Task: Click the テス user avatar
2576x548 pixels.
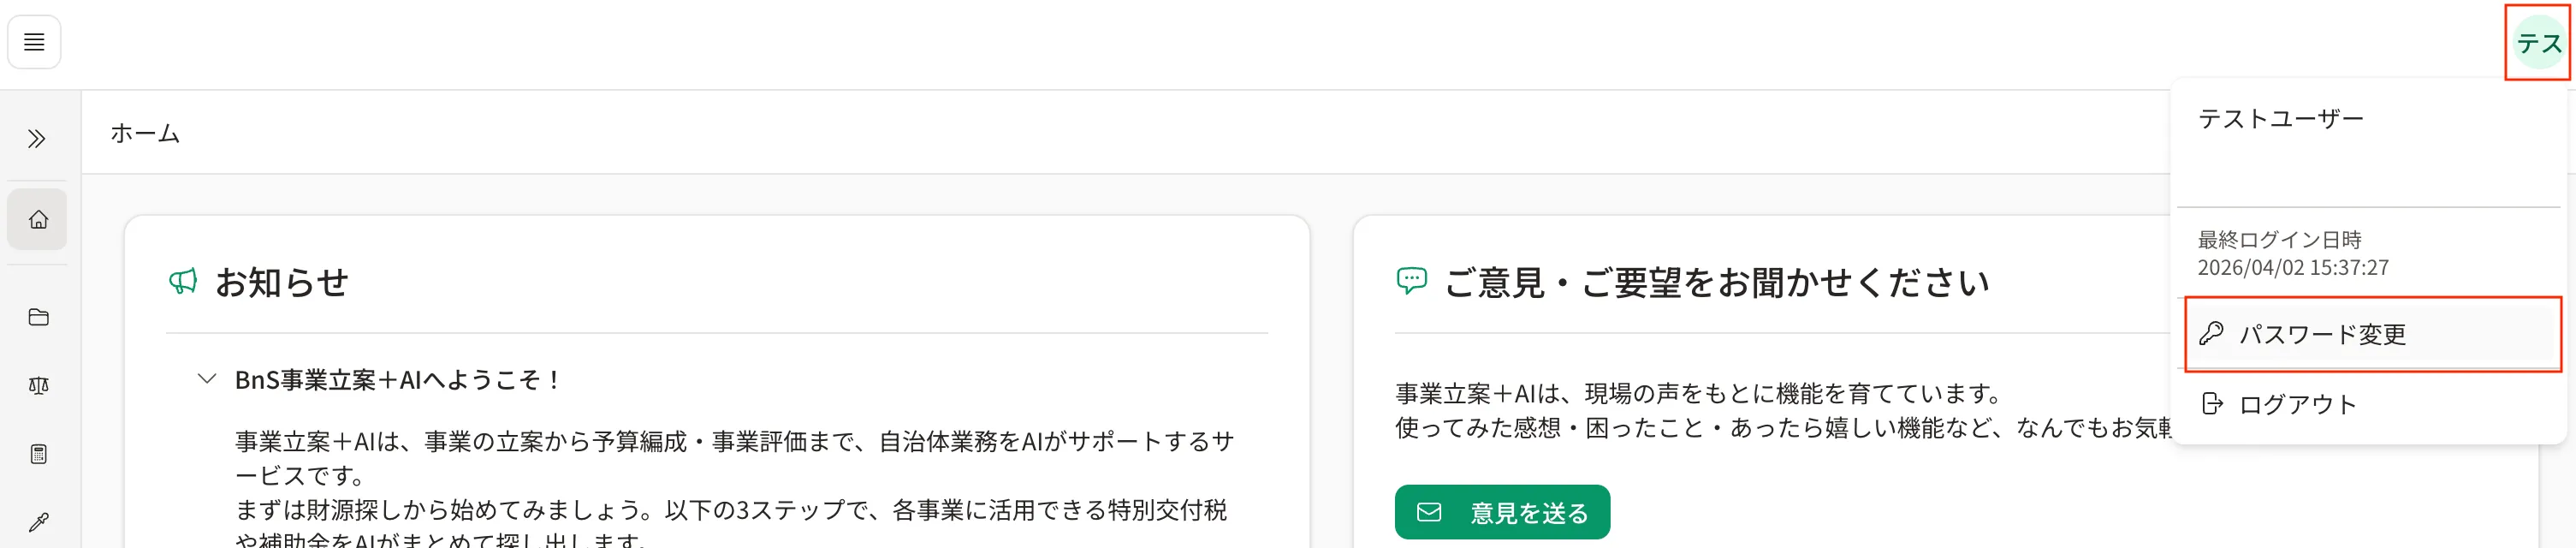Action: point(2539,43)
